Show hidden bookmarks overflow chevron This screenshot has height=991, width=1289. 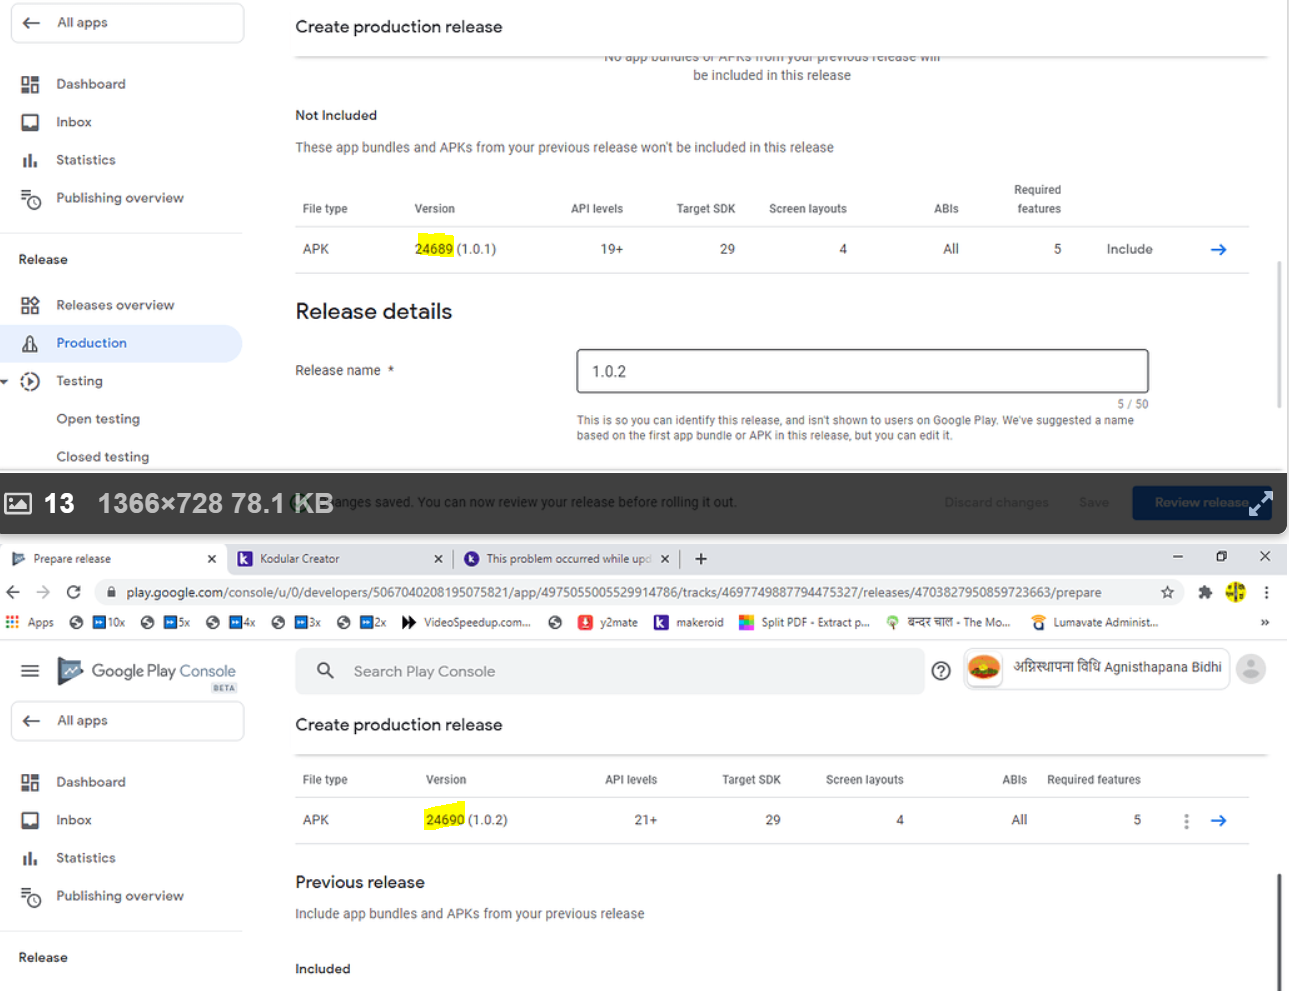tap(1265, 622)
